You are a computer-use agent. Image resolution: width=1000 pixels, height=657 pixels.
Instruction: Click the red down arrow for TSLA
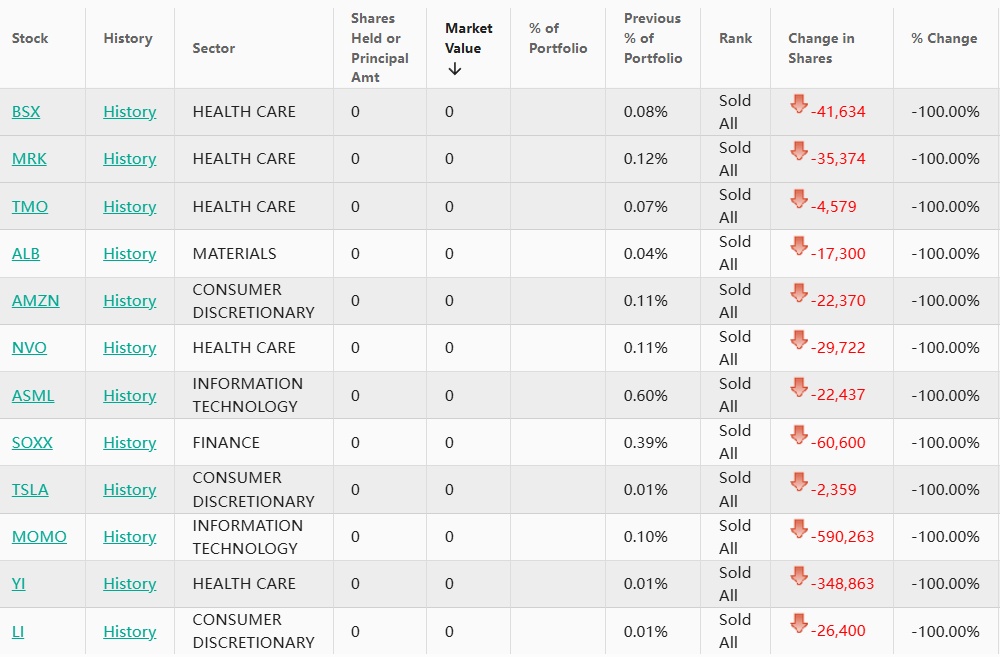point(798,482)
